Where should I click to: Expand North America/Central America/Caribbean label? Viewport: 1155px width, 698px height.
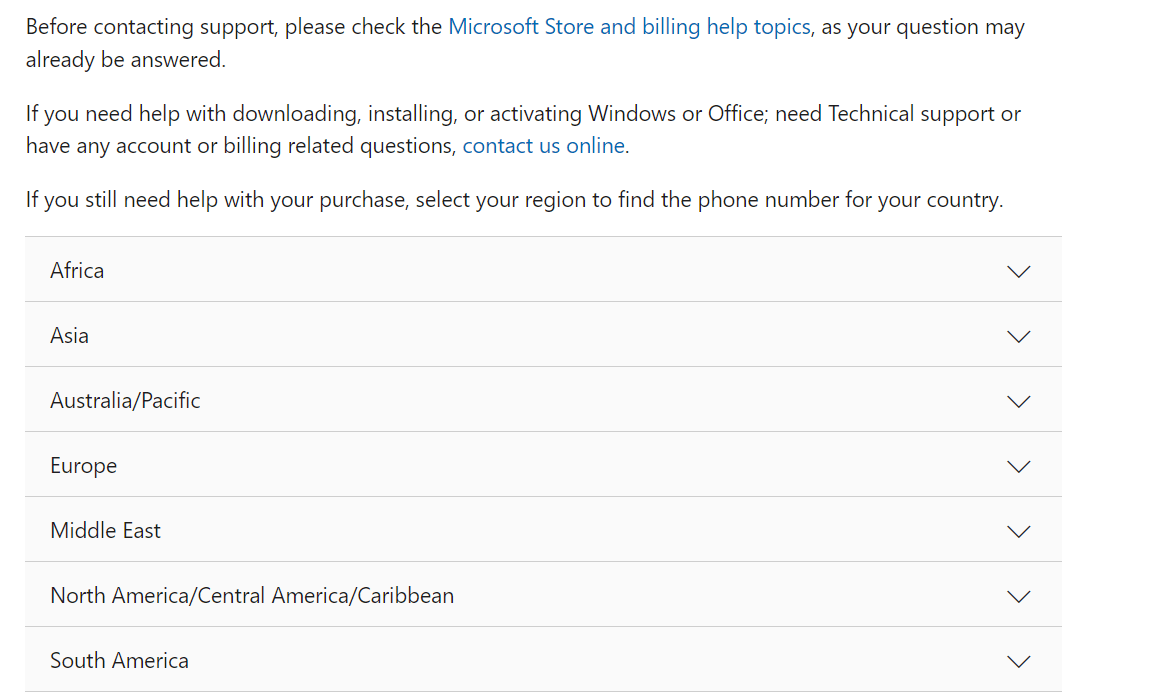click(252, 595)
